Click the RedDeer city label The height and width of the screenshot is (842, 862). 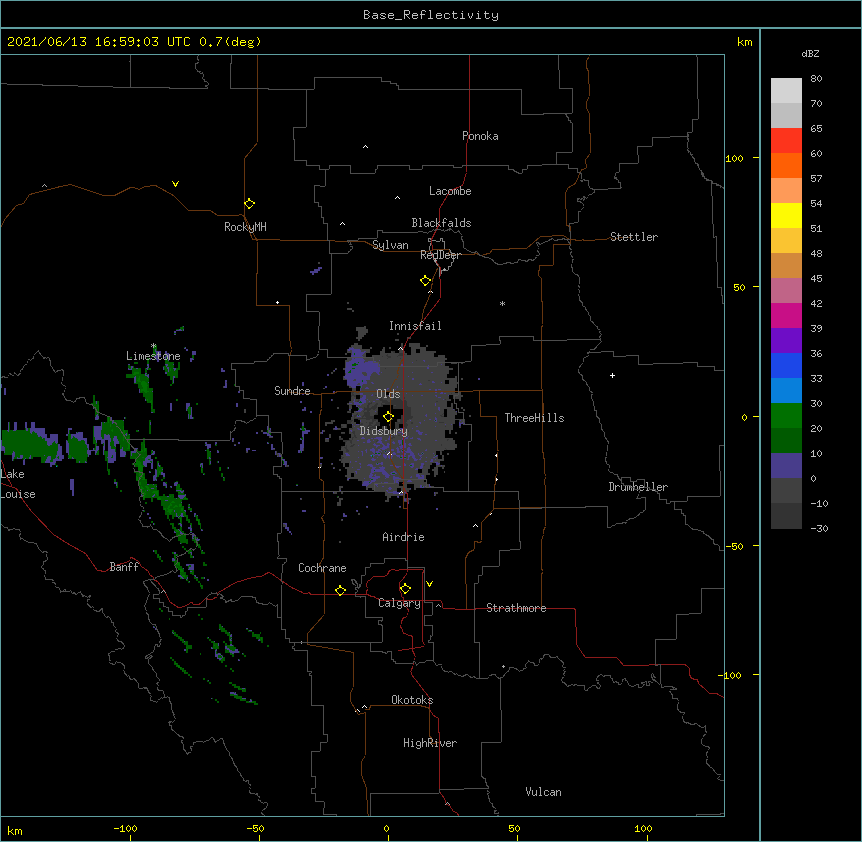tap(440, 255)
